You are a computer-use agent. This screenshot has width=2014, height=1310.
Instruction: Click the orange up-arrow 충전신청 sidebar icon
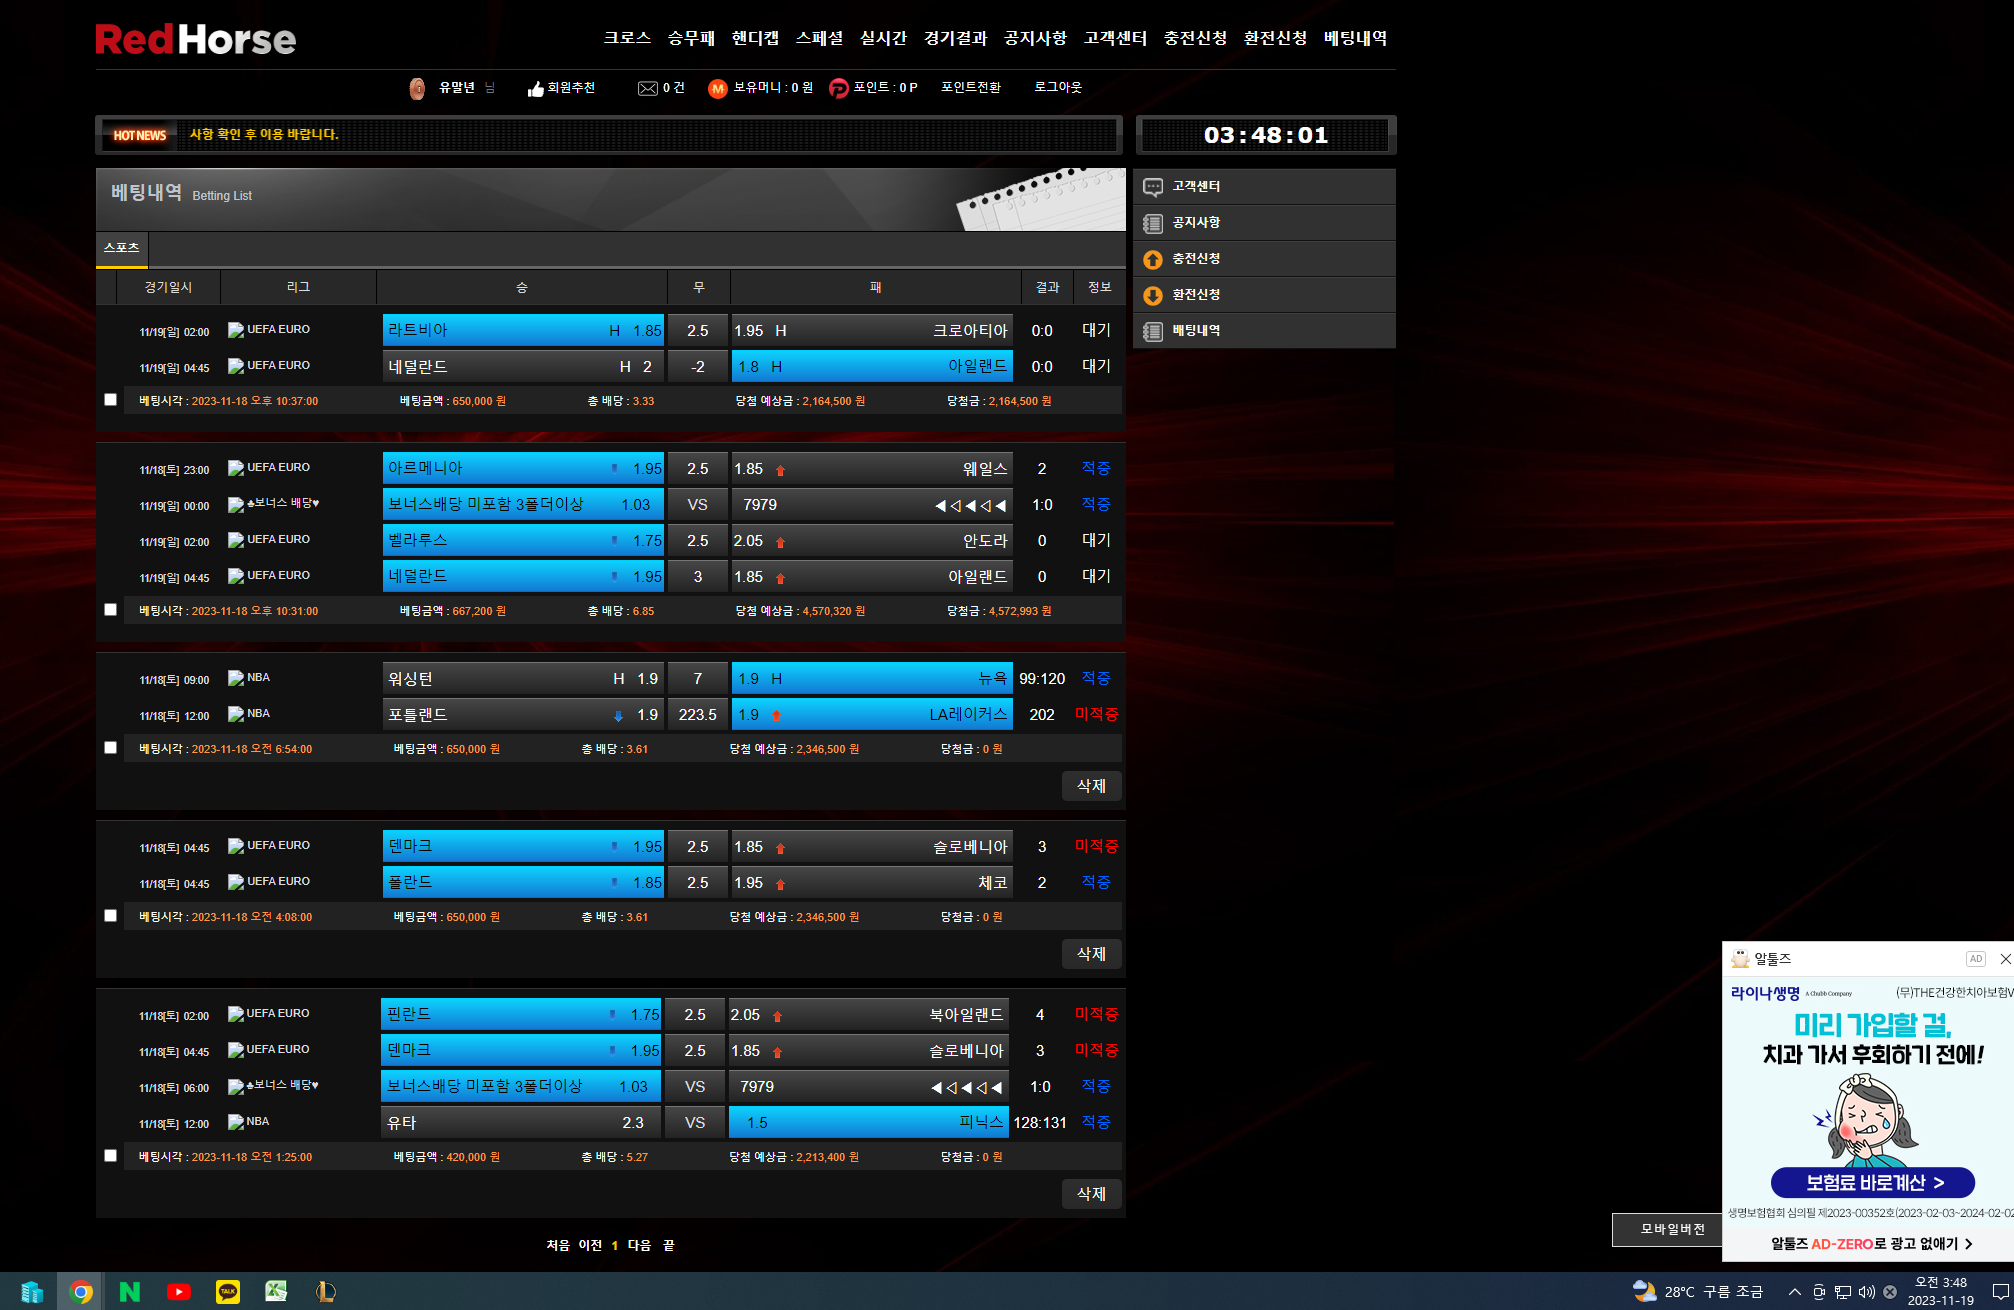click(x=1153, y=259)
